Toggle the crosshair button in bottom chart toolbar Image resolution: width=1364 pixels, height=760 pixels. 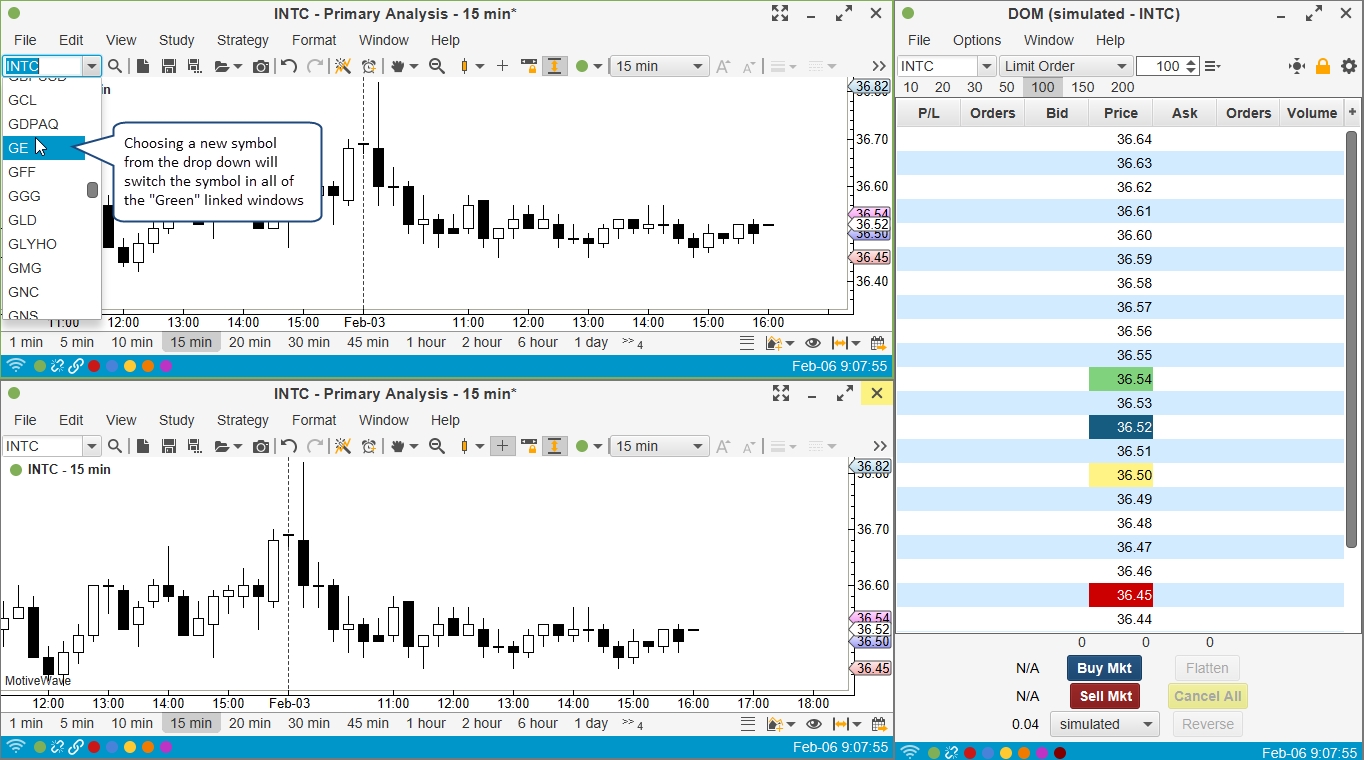click(502, 446)
